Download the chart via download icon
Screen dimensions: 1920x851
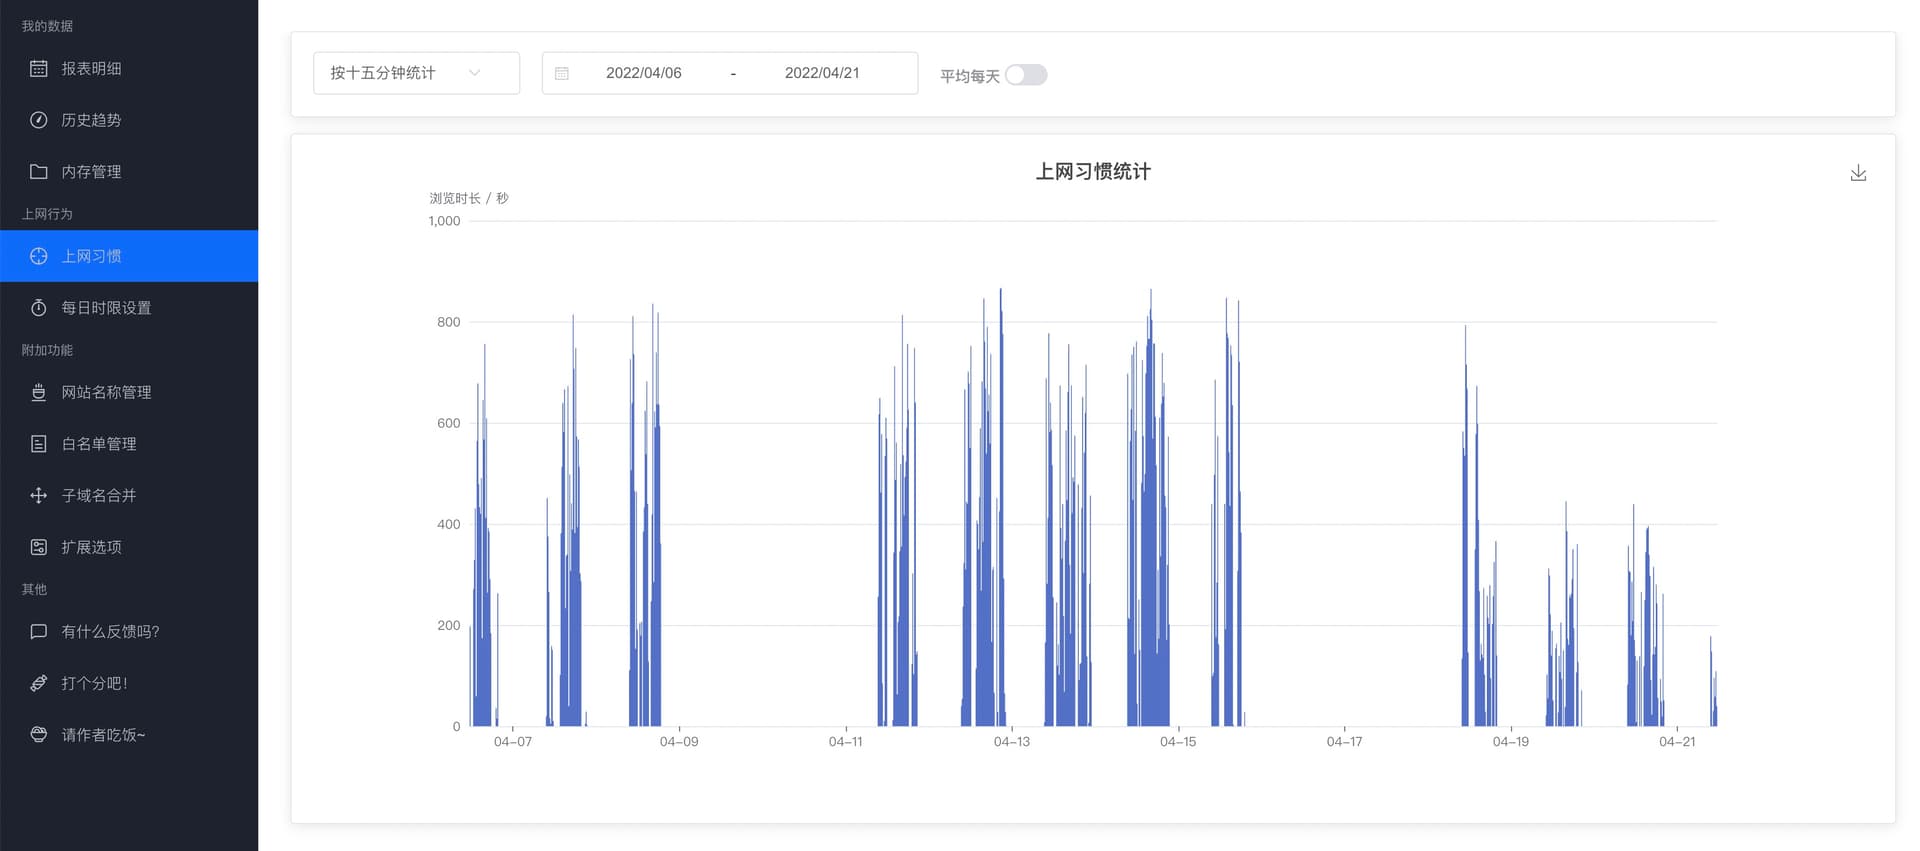1858,173
